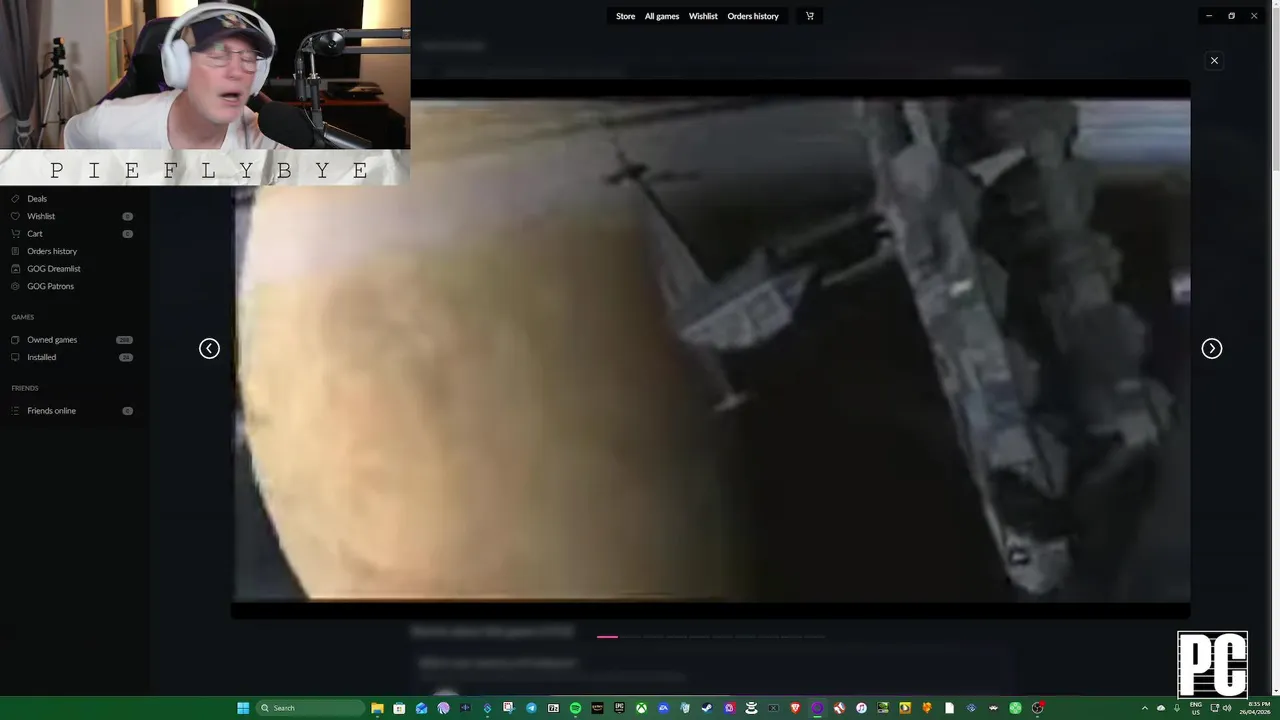Open the Mail app from the taskbar
This screenshot has width=1280, height=720.
coord(421,708)
